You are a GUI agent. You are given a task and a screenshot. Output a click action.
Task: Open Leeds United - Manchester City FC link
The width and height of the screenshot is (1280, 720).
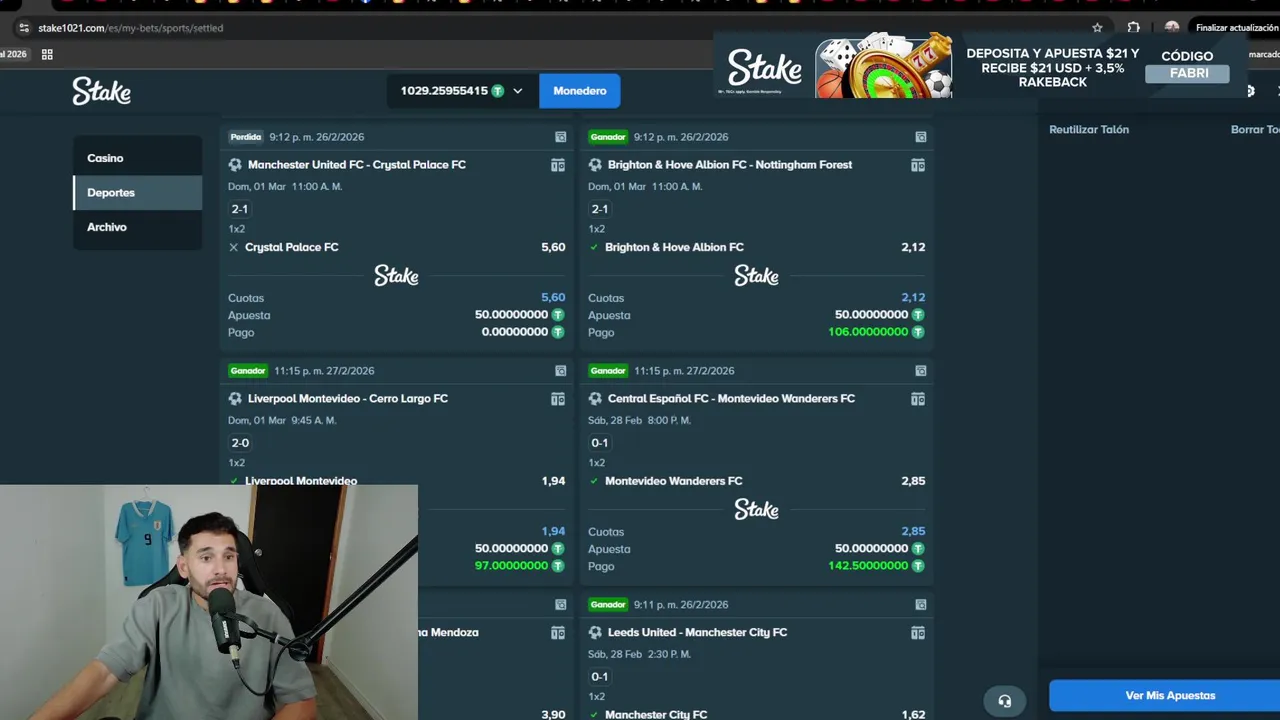[x=697, y=633]
